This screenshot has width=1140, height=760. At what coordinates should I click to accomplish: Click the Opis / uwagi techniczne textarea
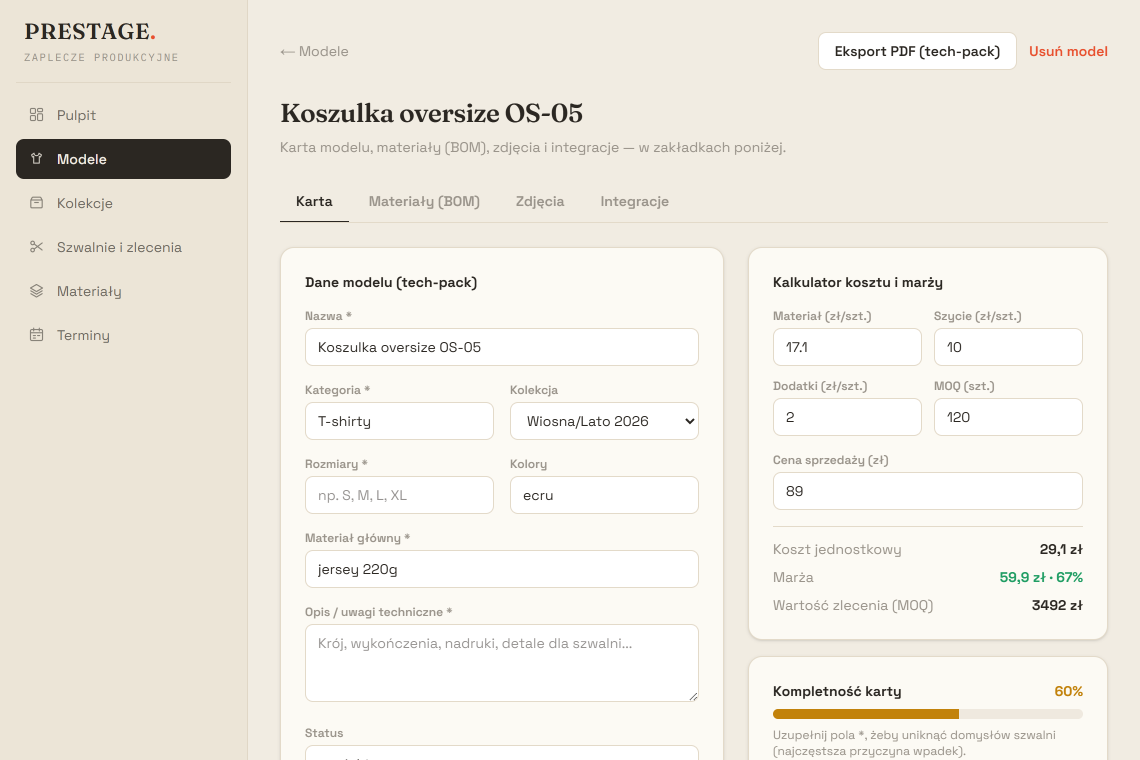502,663
